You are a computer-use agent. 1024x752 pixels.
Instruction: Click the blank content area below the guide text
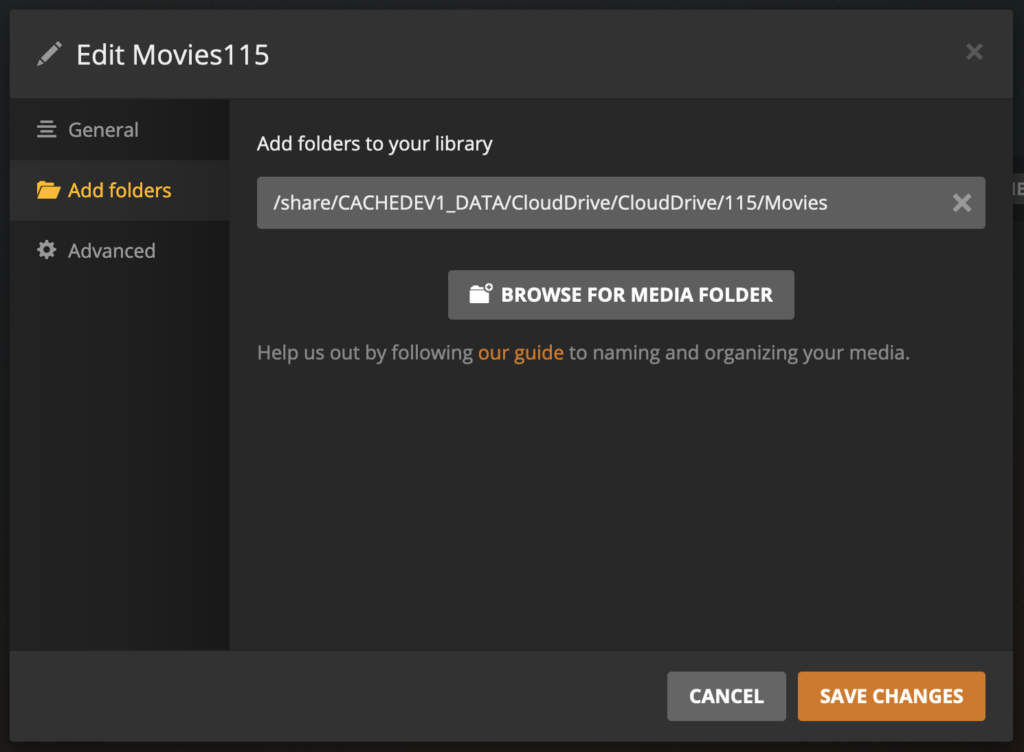(x=620, y=500)
